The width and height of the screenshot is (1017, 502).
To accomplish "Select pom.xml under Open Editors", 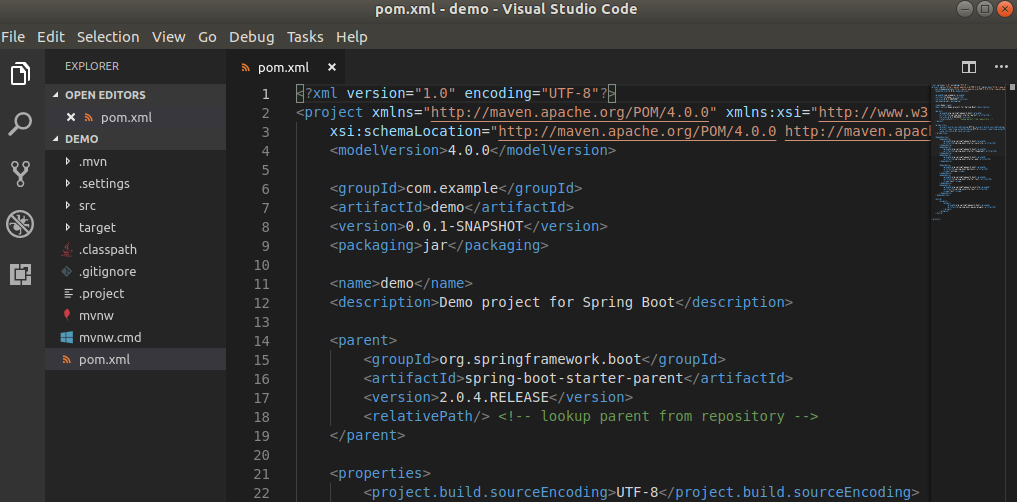I will pyautogui.click(x=136, y=117).
